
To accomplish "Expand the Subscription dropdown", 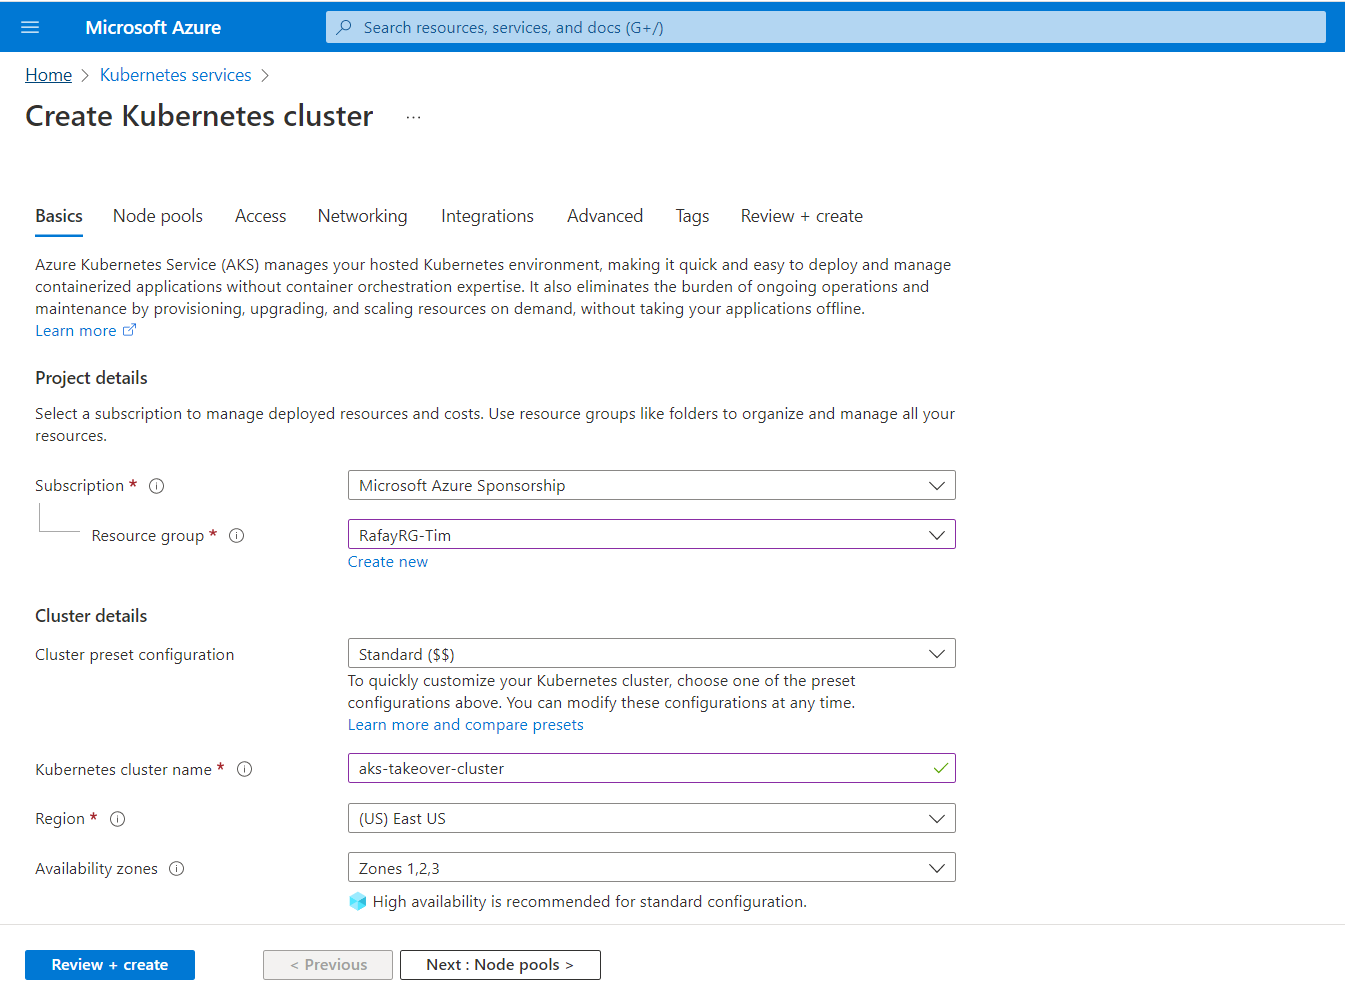I will coord(651,485).
